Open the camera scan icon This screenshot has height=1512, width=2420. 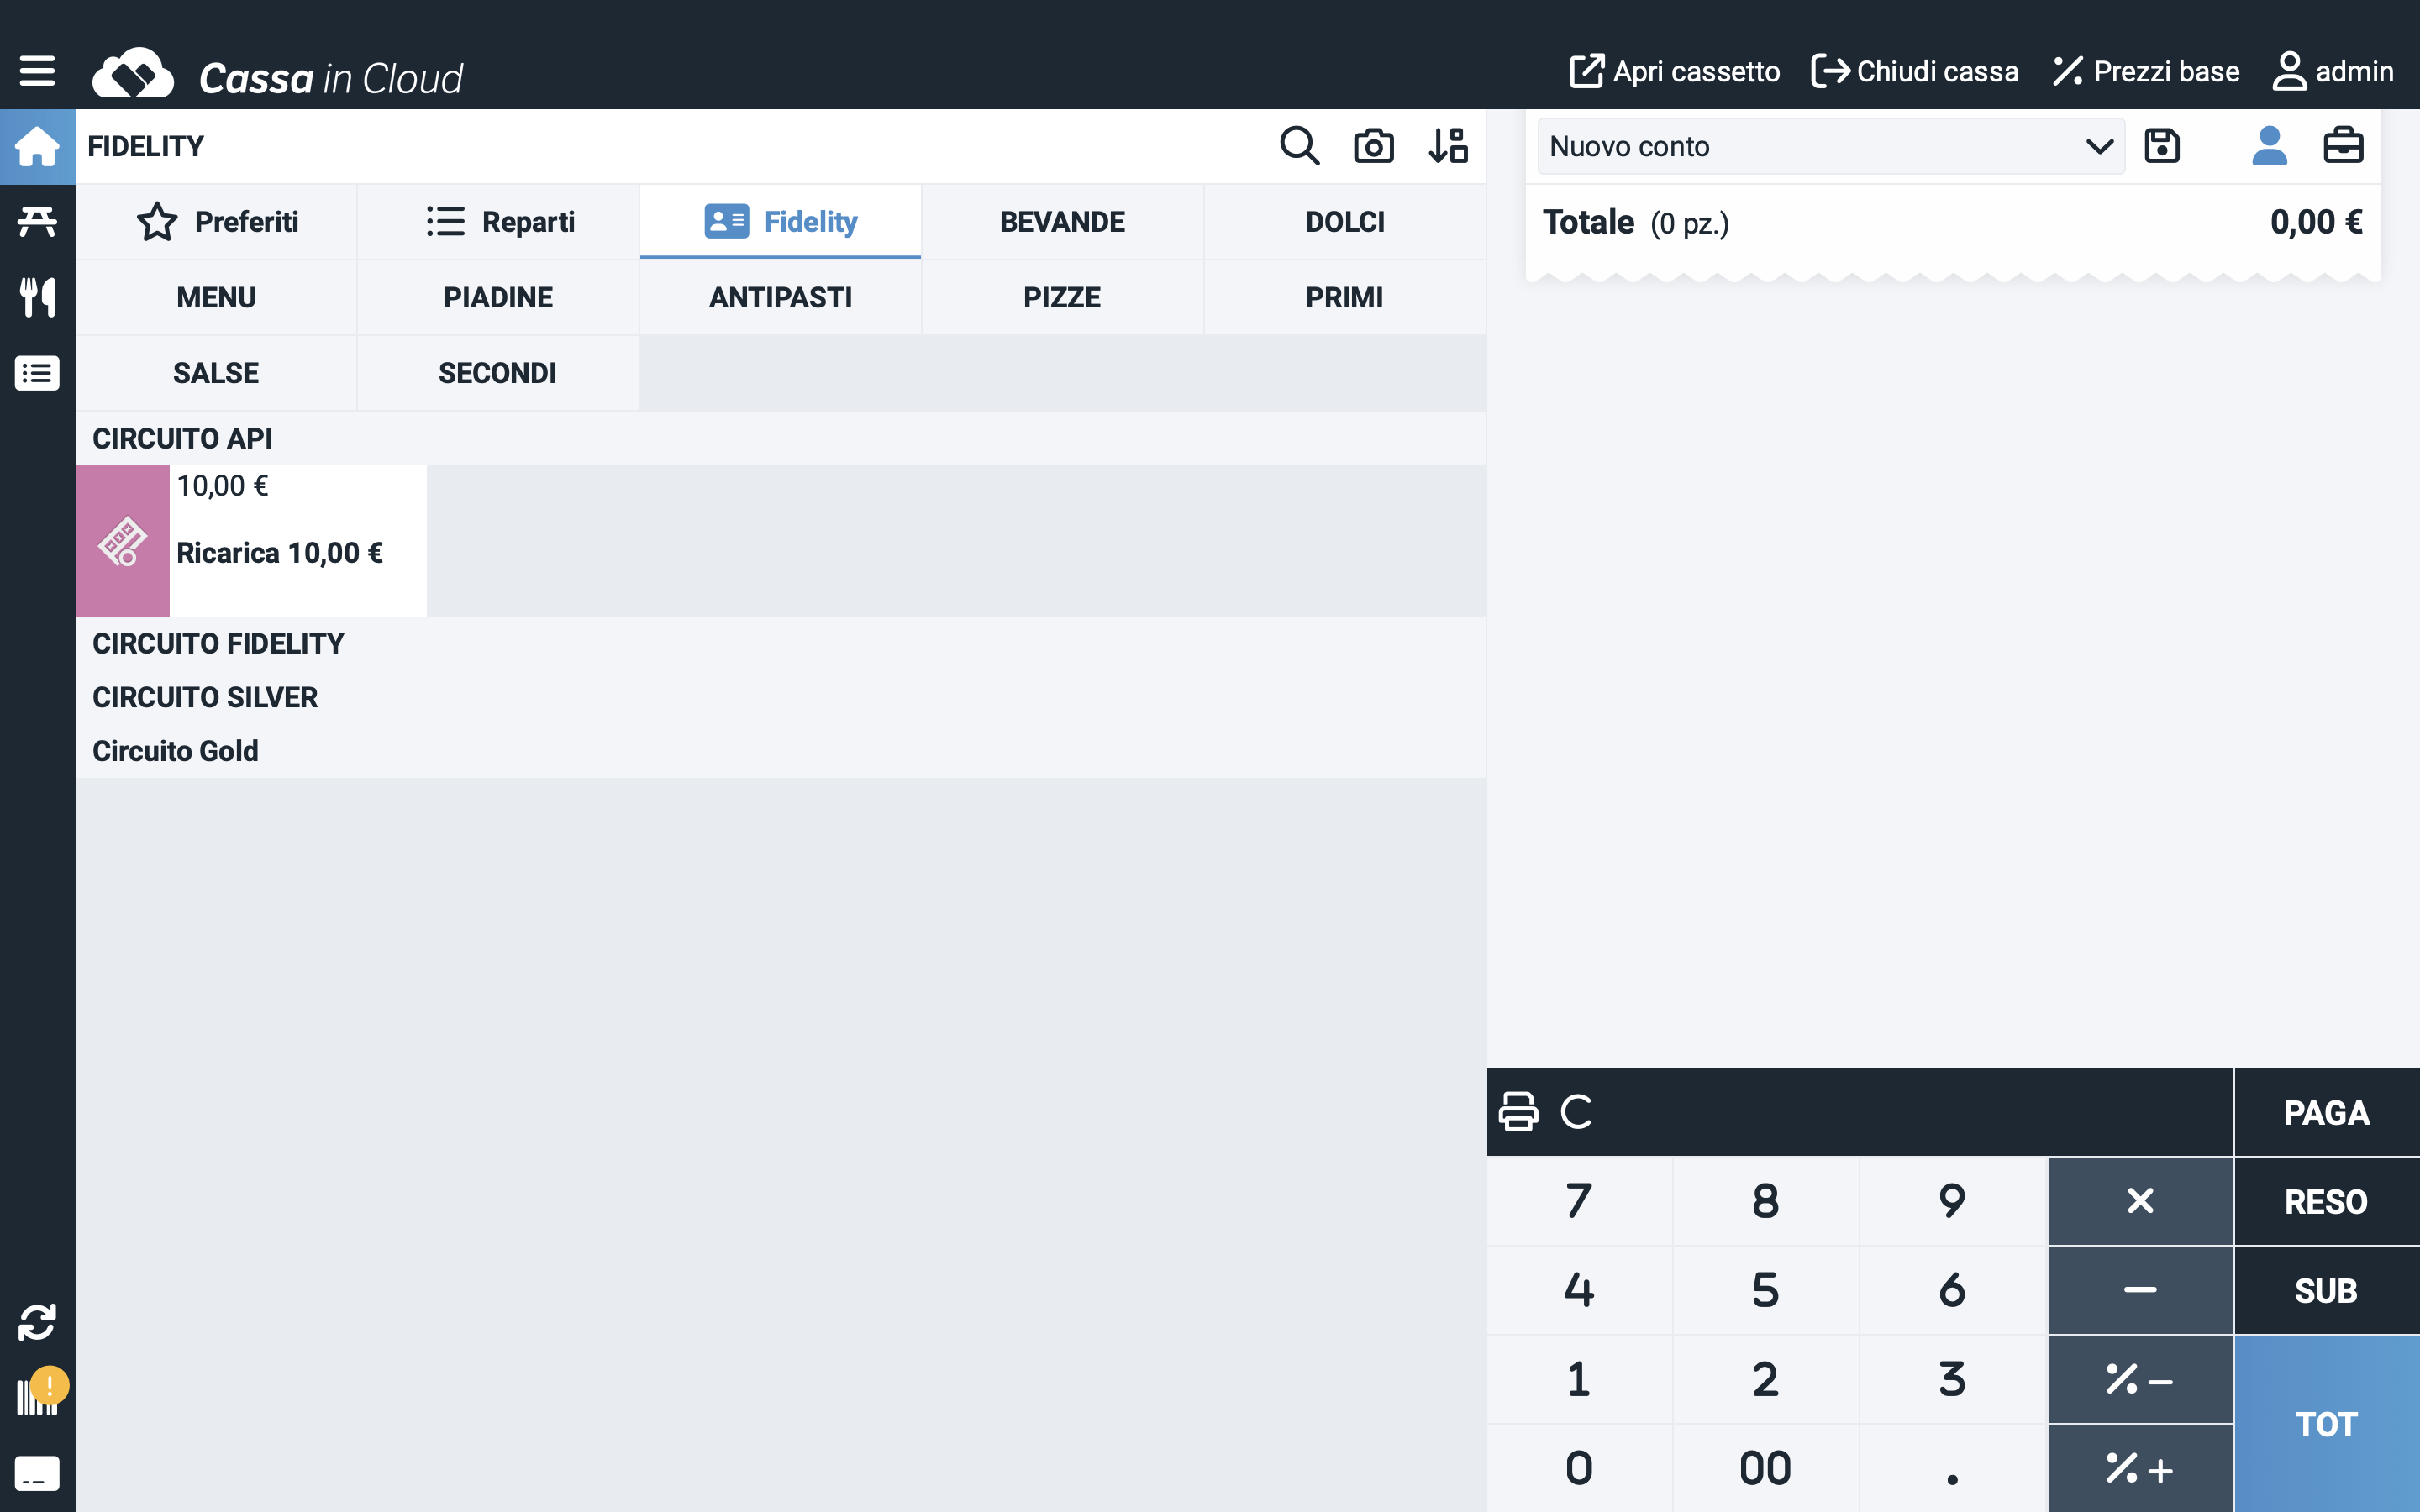pyautogui.click(x=1373, y=146)
